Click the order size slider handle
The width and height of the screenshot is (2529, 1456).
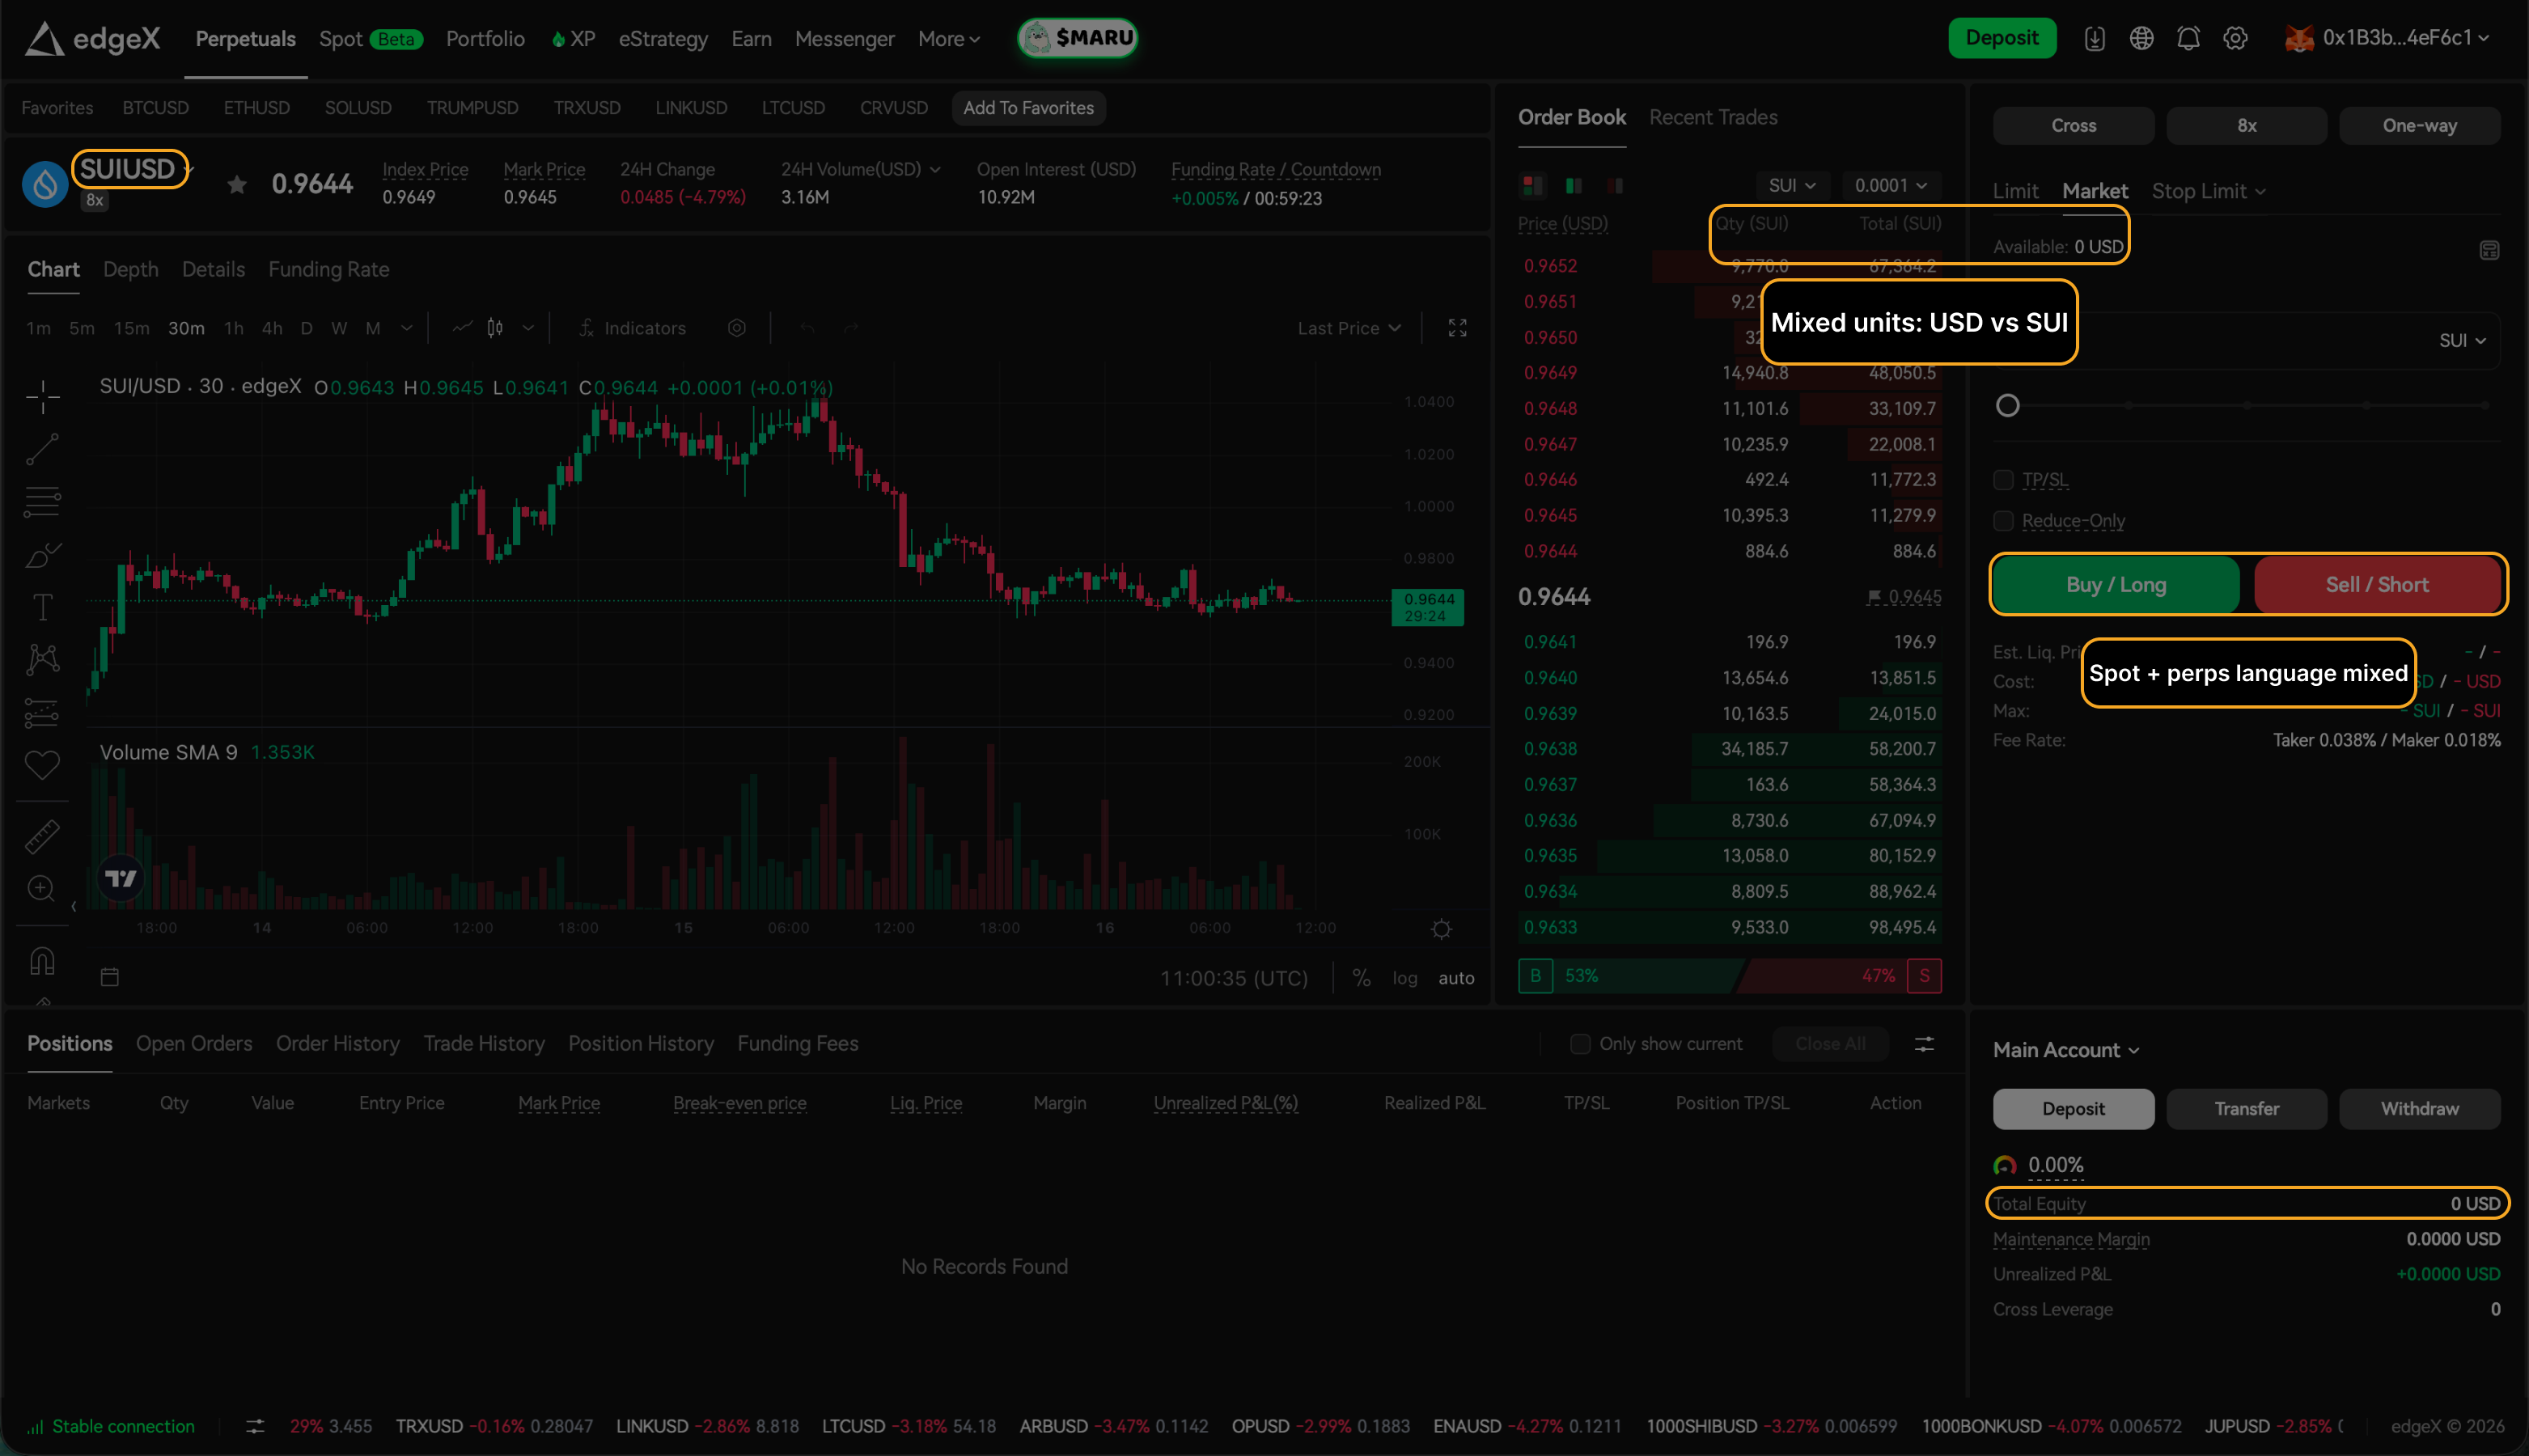[2007, 405]
